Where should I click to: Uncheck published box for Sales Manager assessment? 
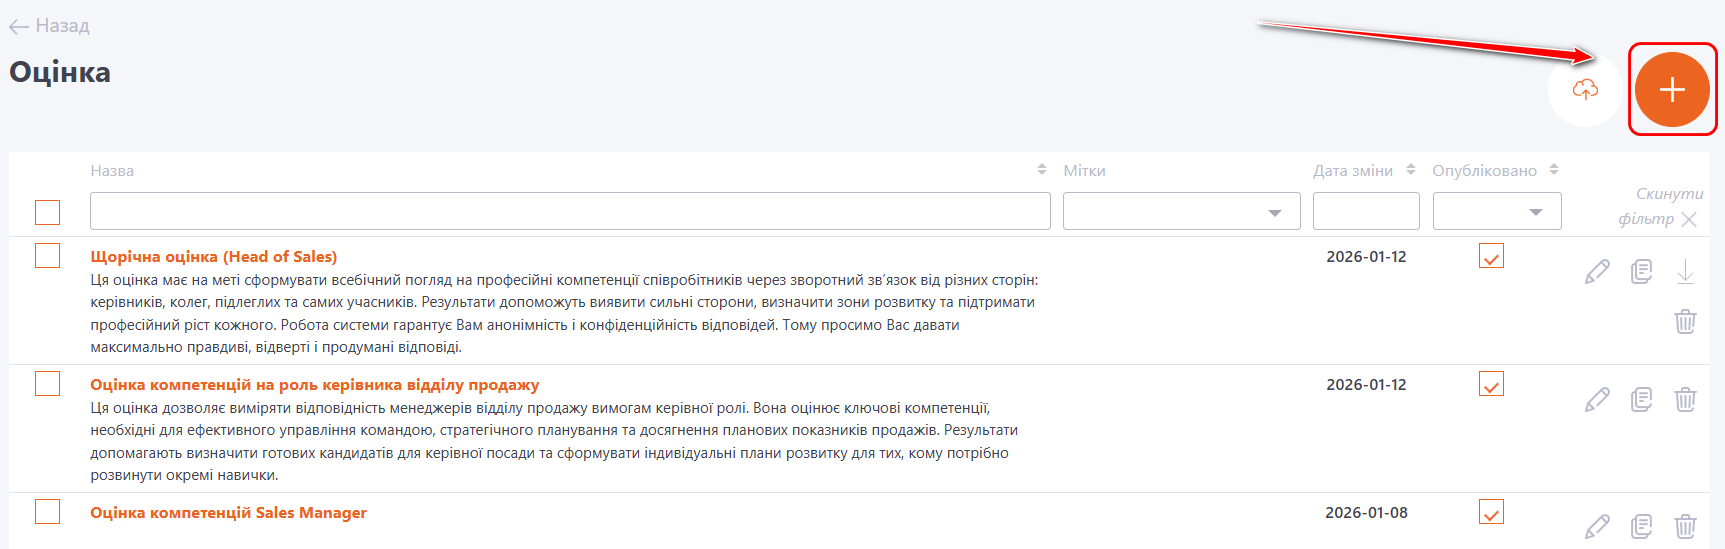(x=1491, y=512)
